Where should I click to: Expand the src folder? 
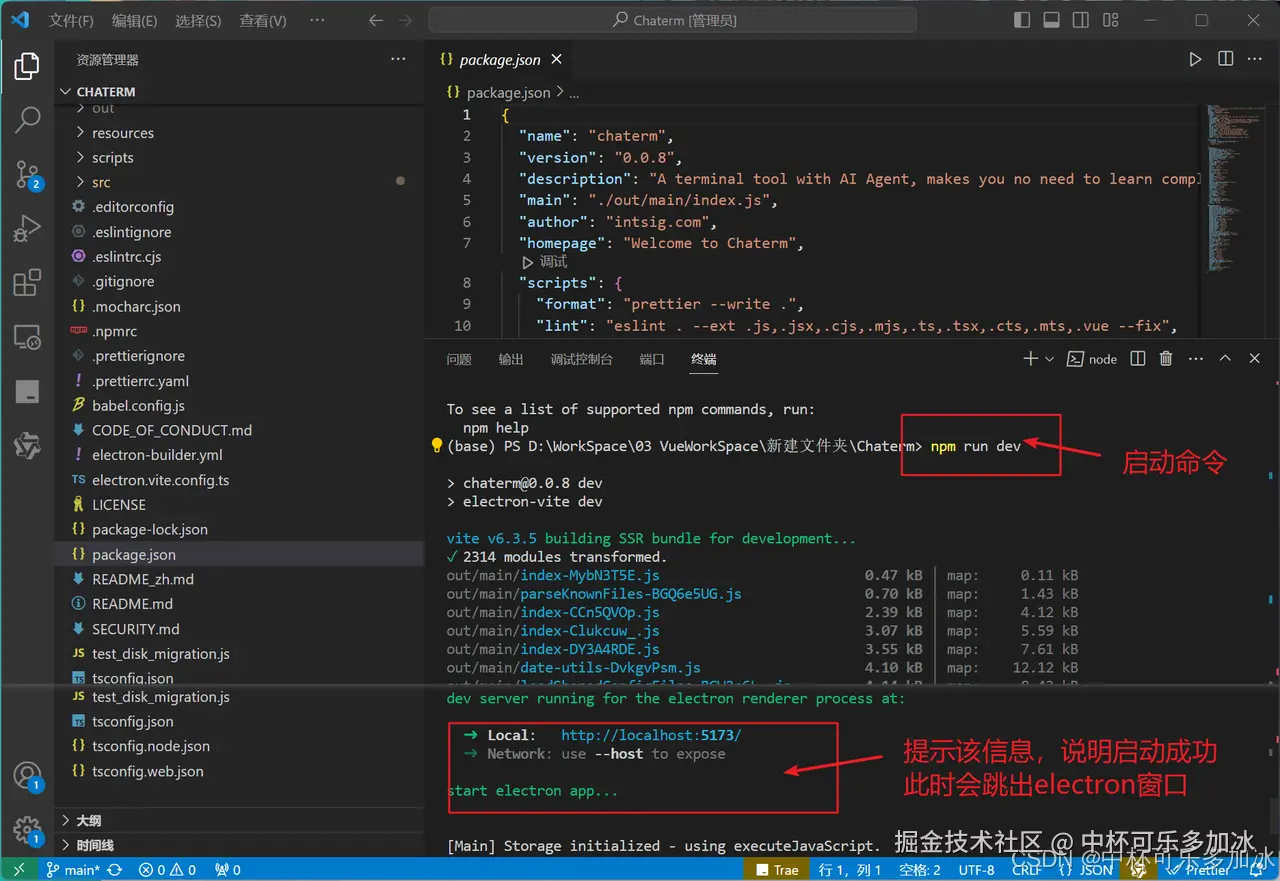(x=101, y=182)
